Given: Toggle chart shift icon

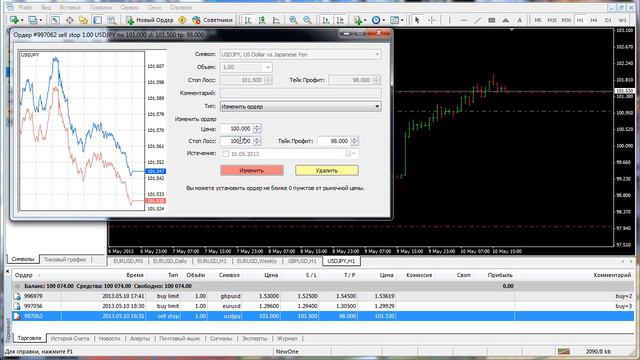Looking at the screenshot, I should click(x=340, y=20).
